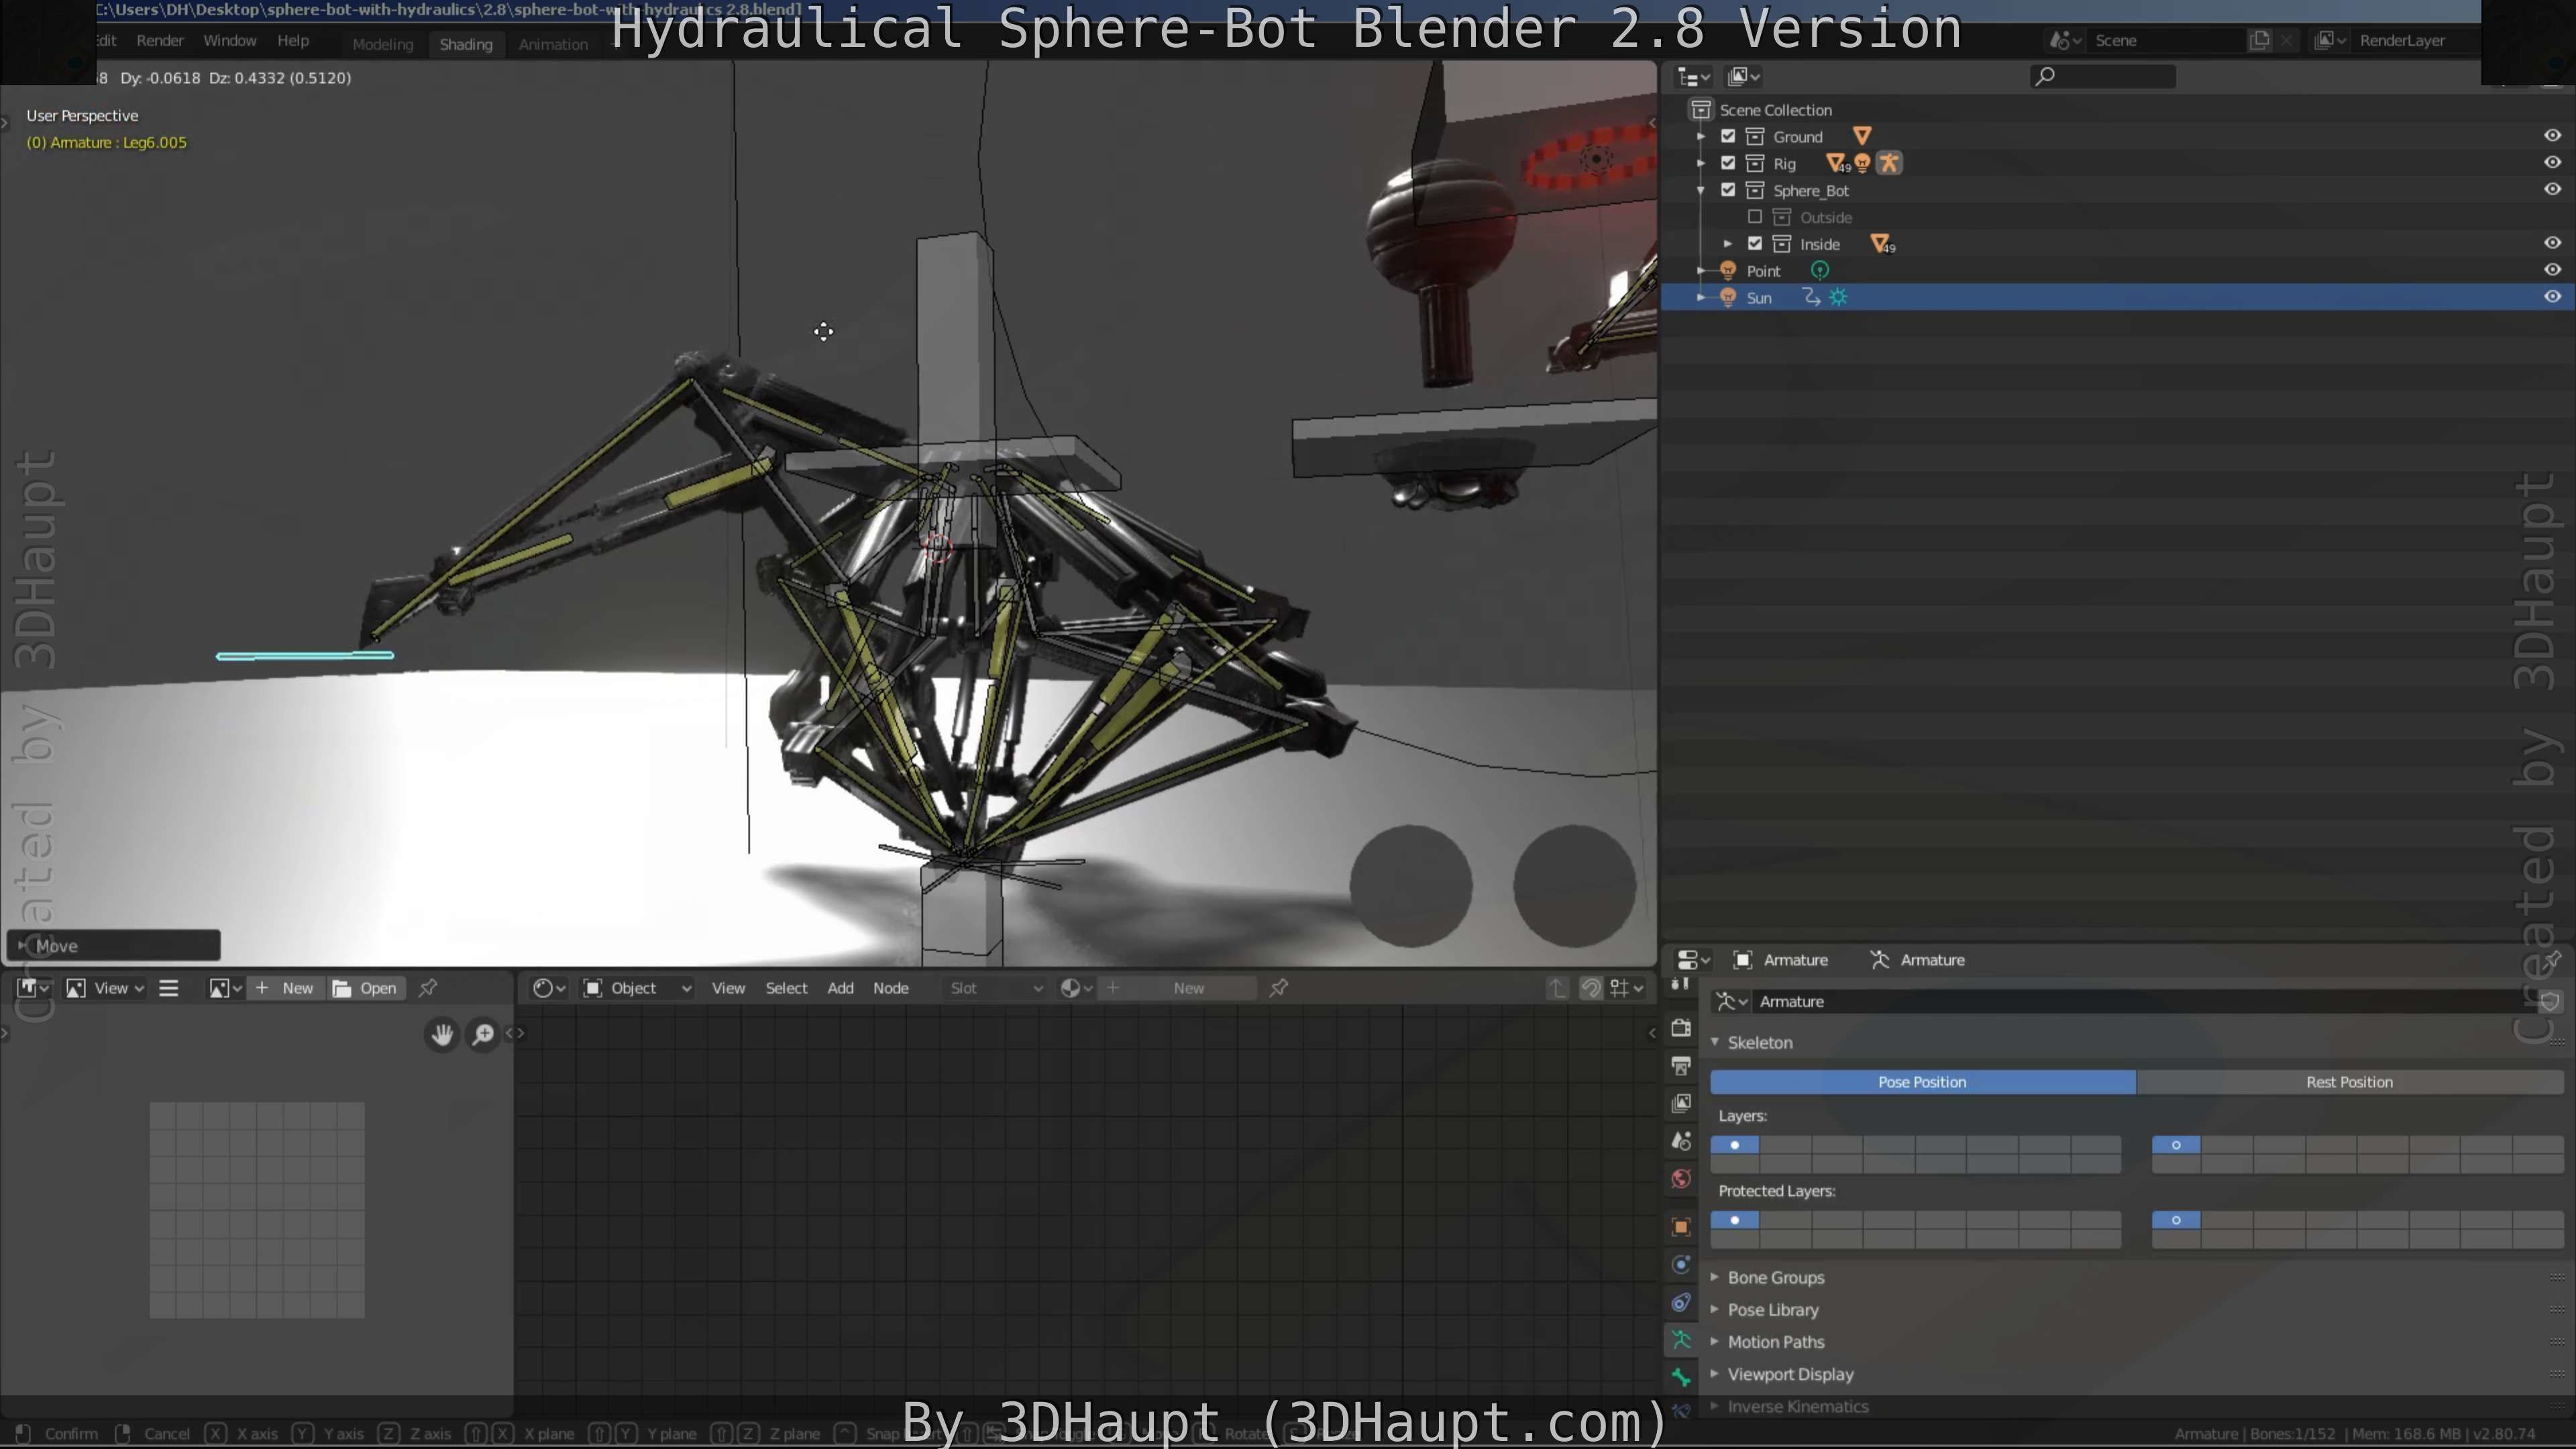Open the Window menu
This screenshot has height=1449, width=2576.
click(230, 40)
